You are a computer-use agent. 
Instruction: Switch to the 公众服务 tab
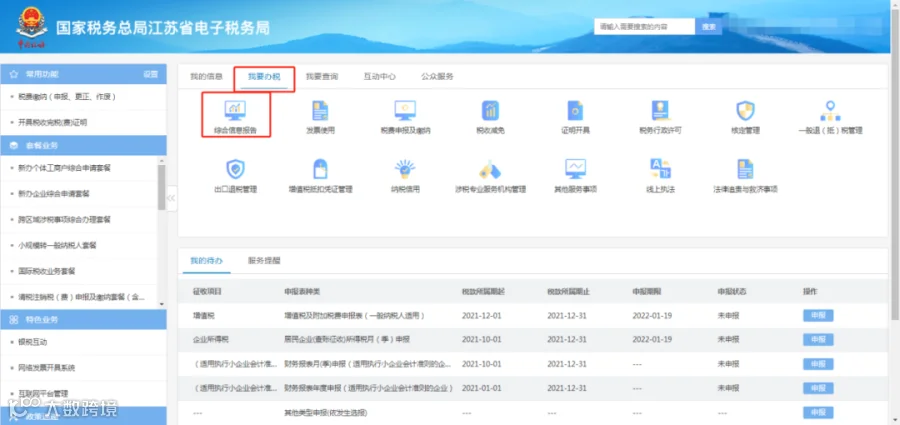[437, 77]
